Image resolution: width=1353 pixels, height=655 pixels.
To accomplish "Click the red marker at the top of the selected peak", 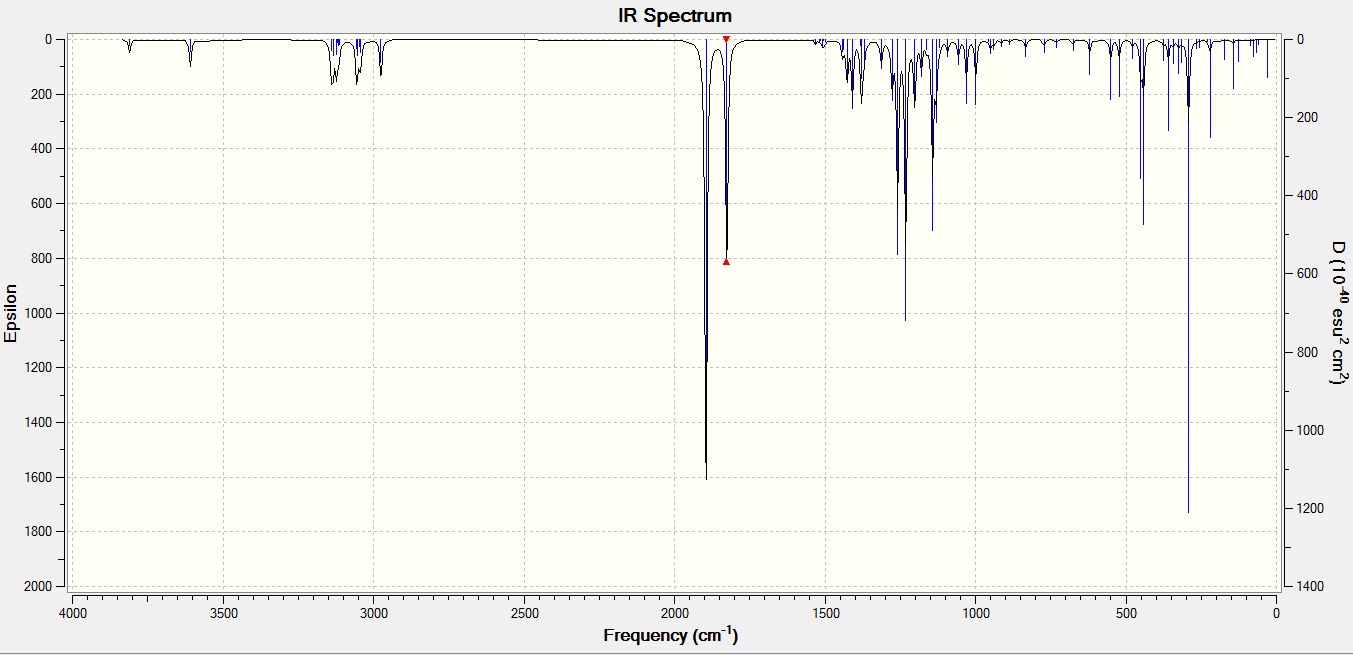I will (x=726, y=38).
